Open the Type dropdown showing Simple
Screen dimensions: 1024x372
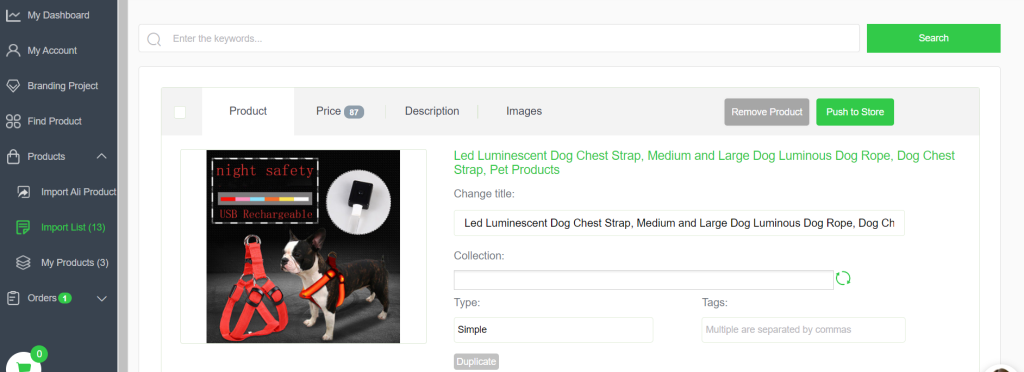click(x=553, y=330)
